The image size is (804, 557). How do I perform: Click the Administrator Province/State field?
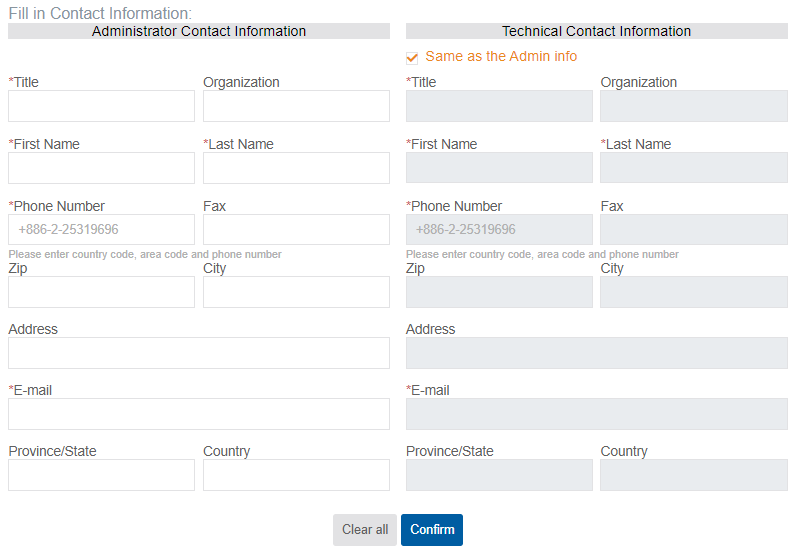[x=102, y=475]
